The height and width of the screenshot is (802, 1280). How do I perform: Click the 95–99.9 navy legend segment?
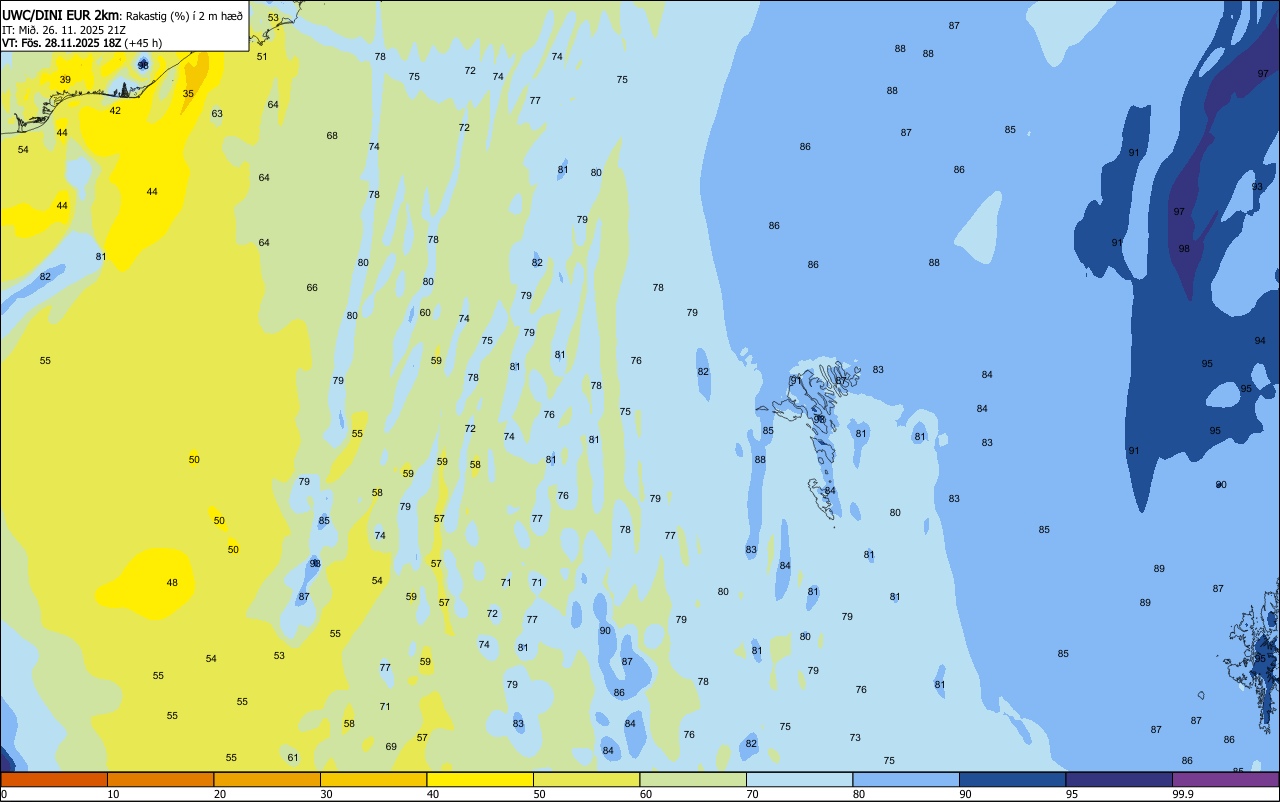1119,779
